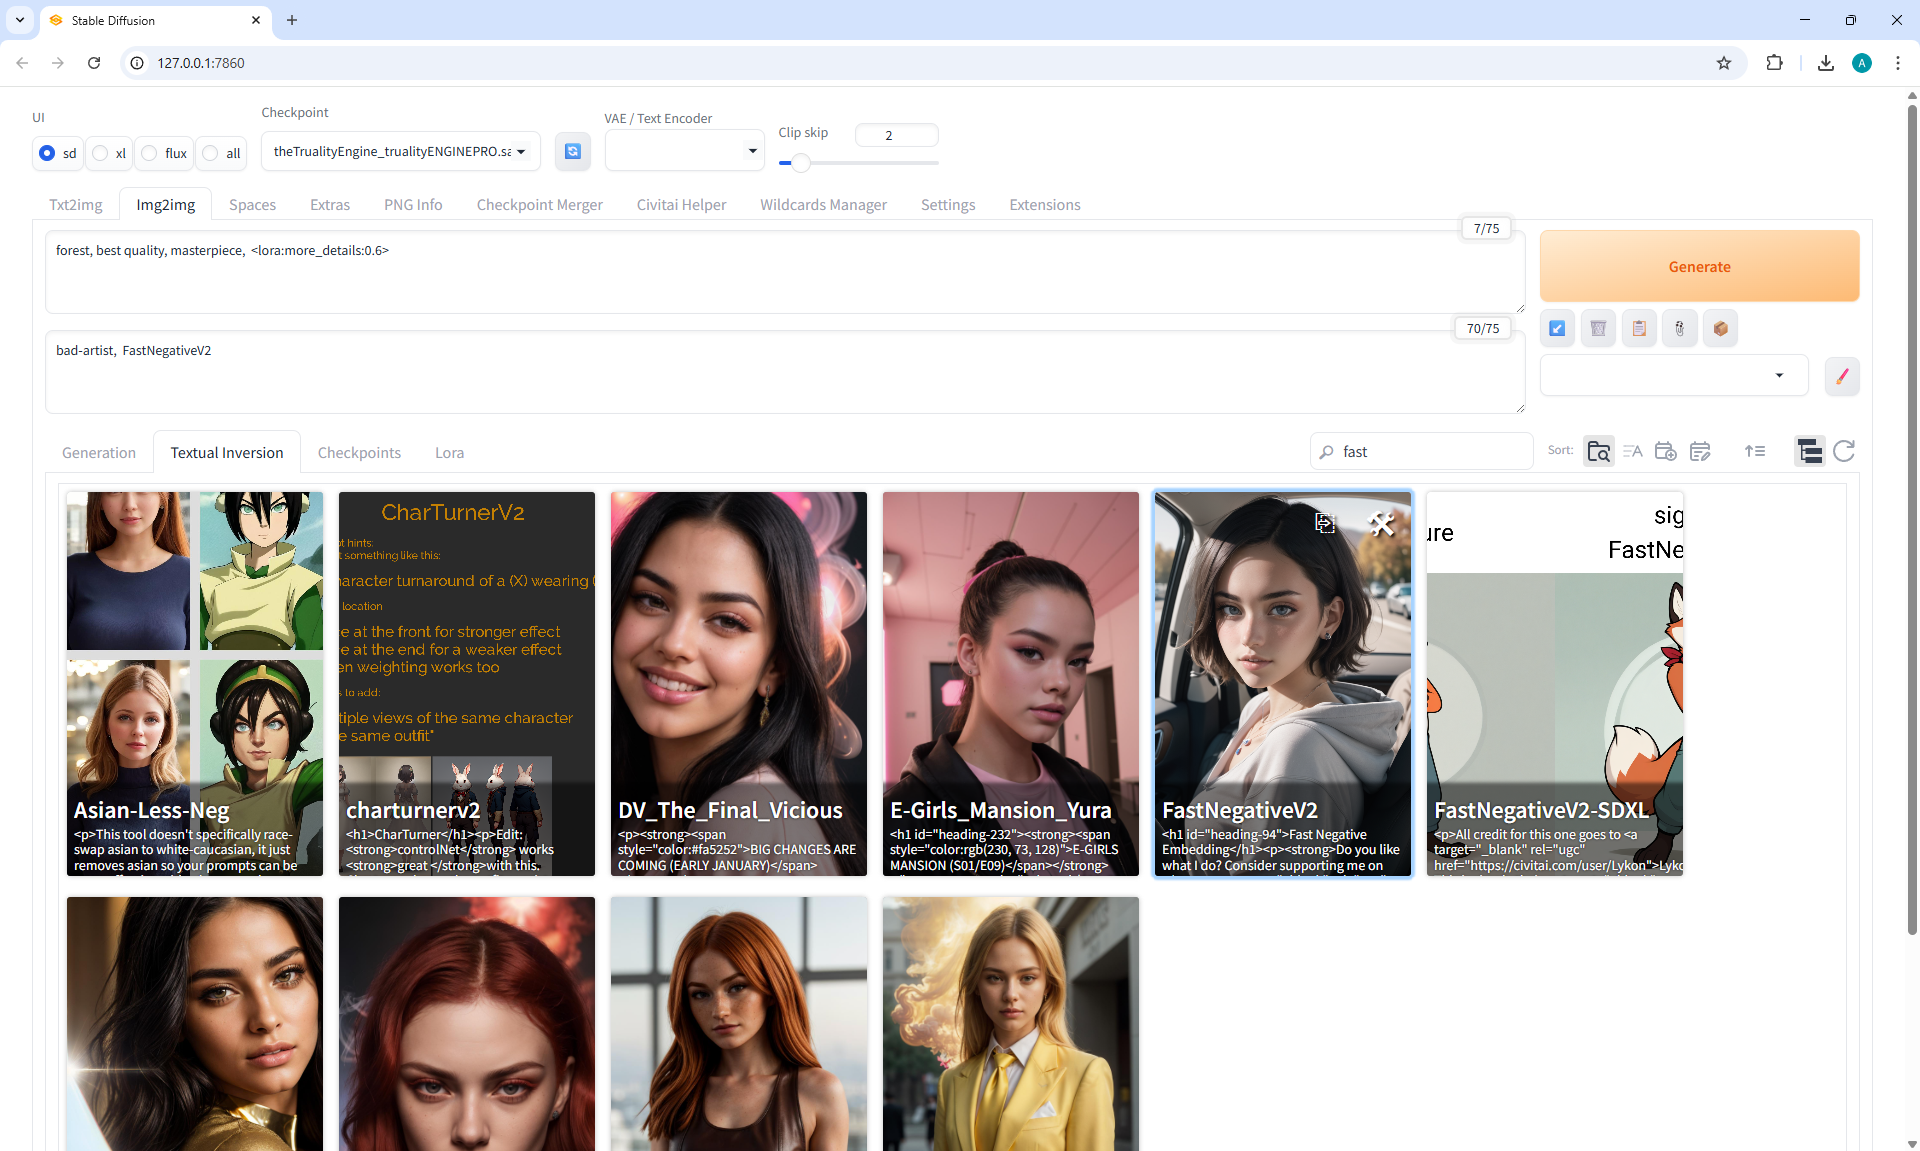Select the xl UI radio button
The width and height of the screenshot is (1920, 1151).
101,153
